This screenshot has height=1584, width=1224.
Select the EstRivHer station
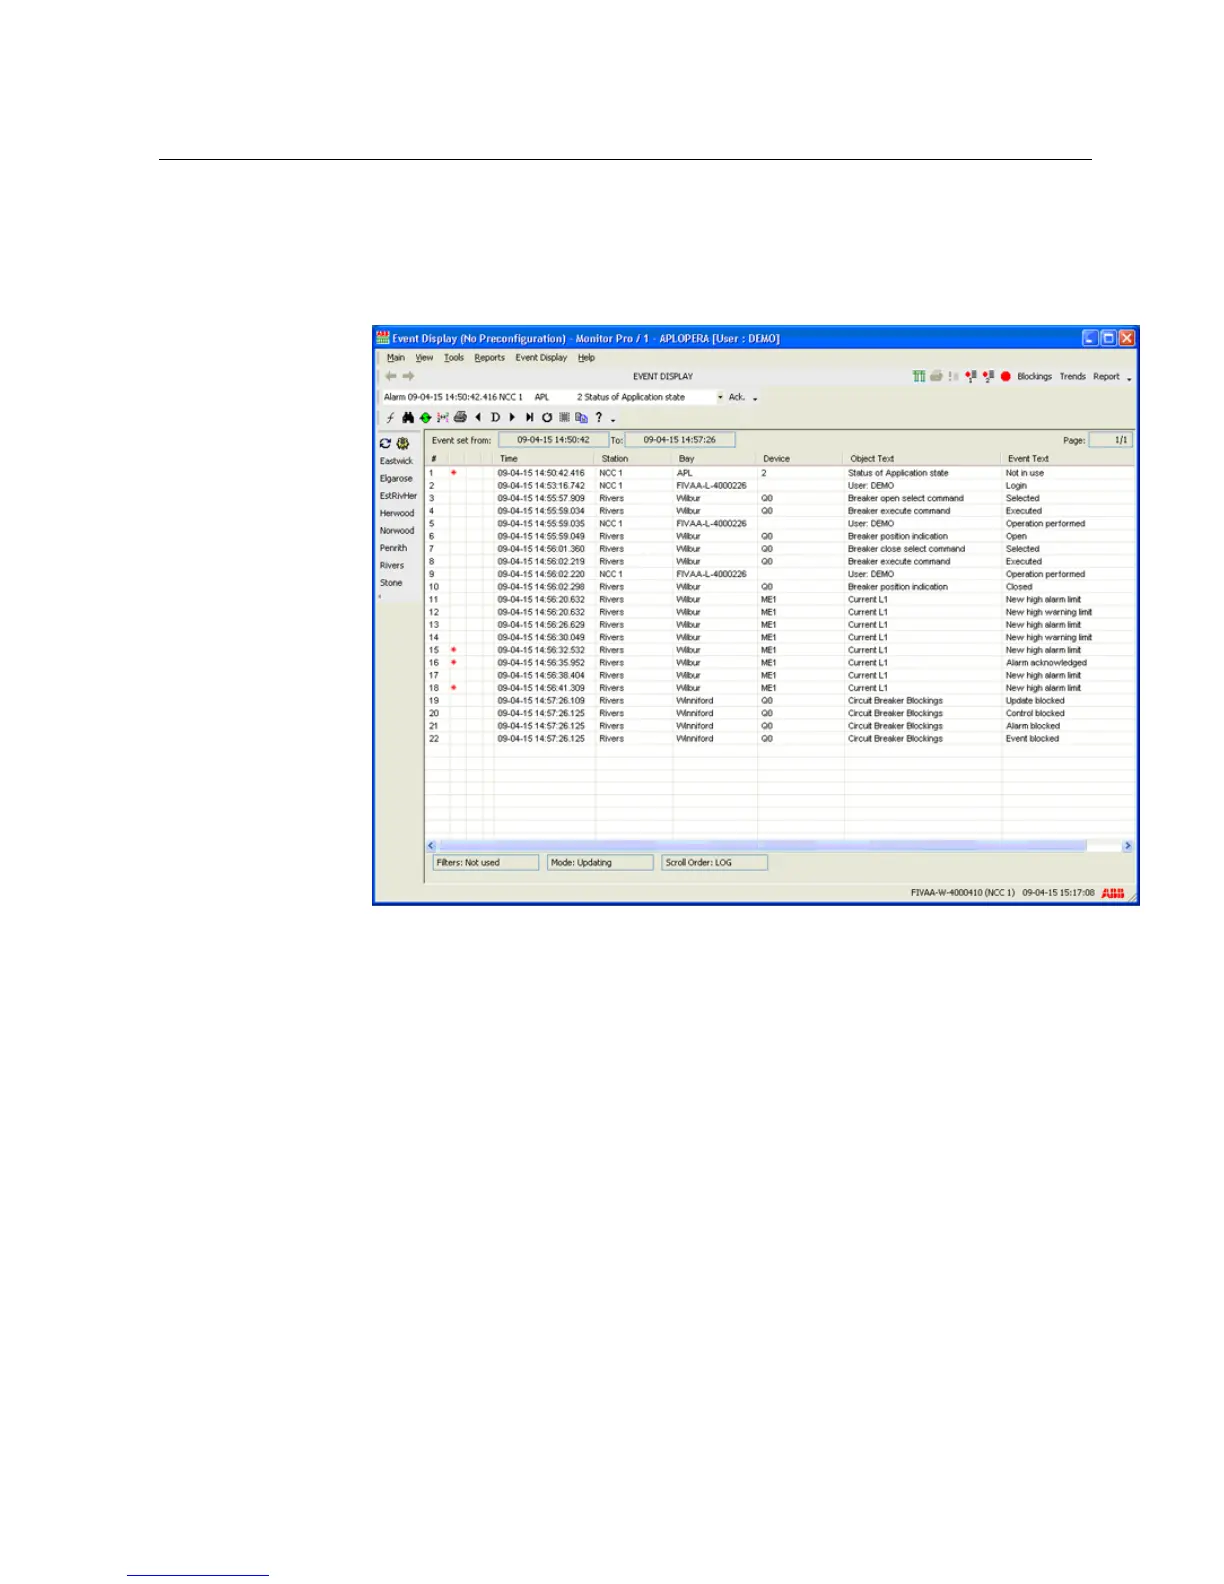pyautogui.click(x=398, y=496)
